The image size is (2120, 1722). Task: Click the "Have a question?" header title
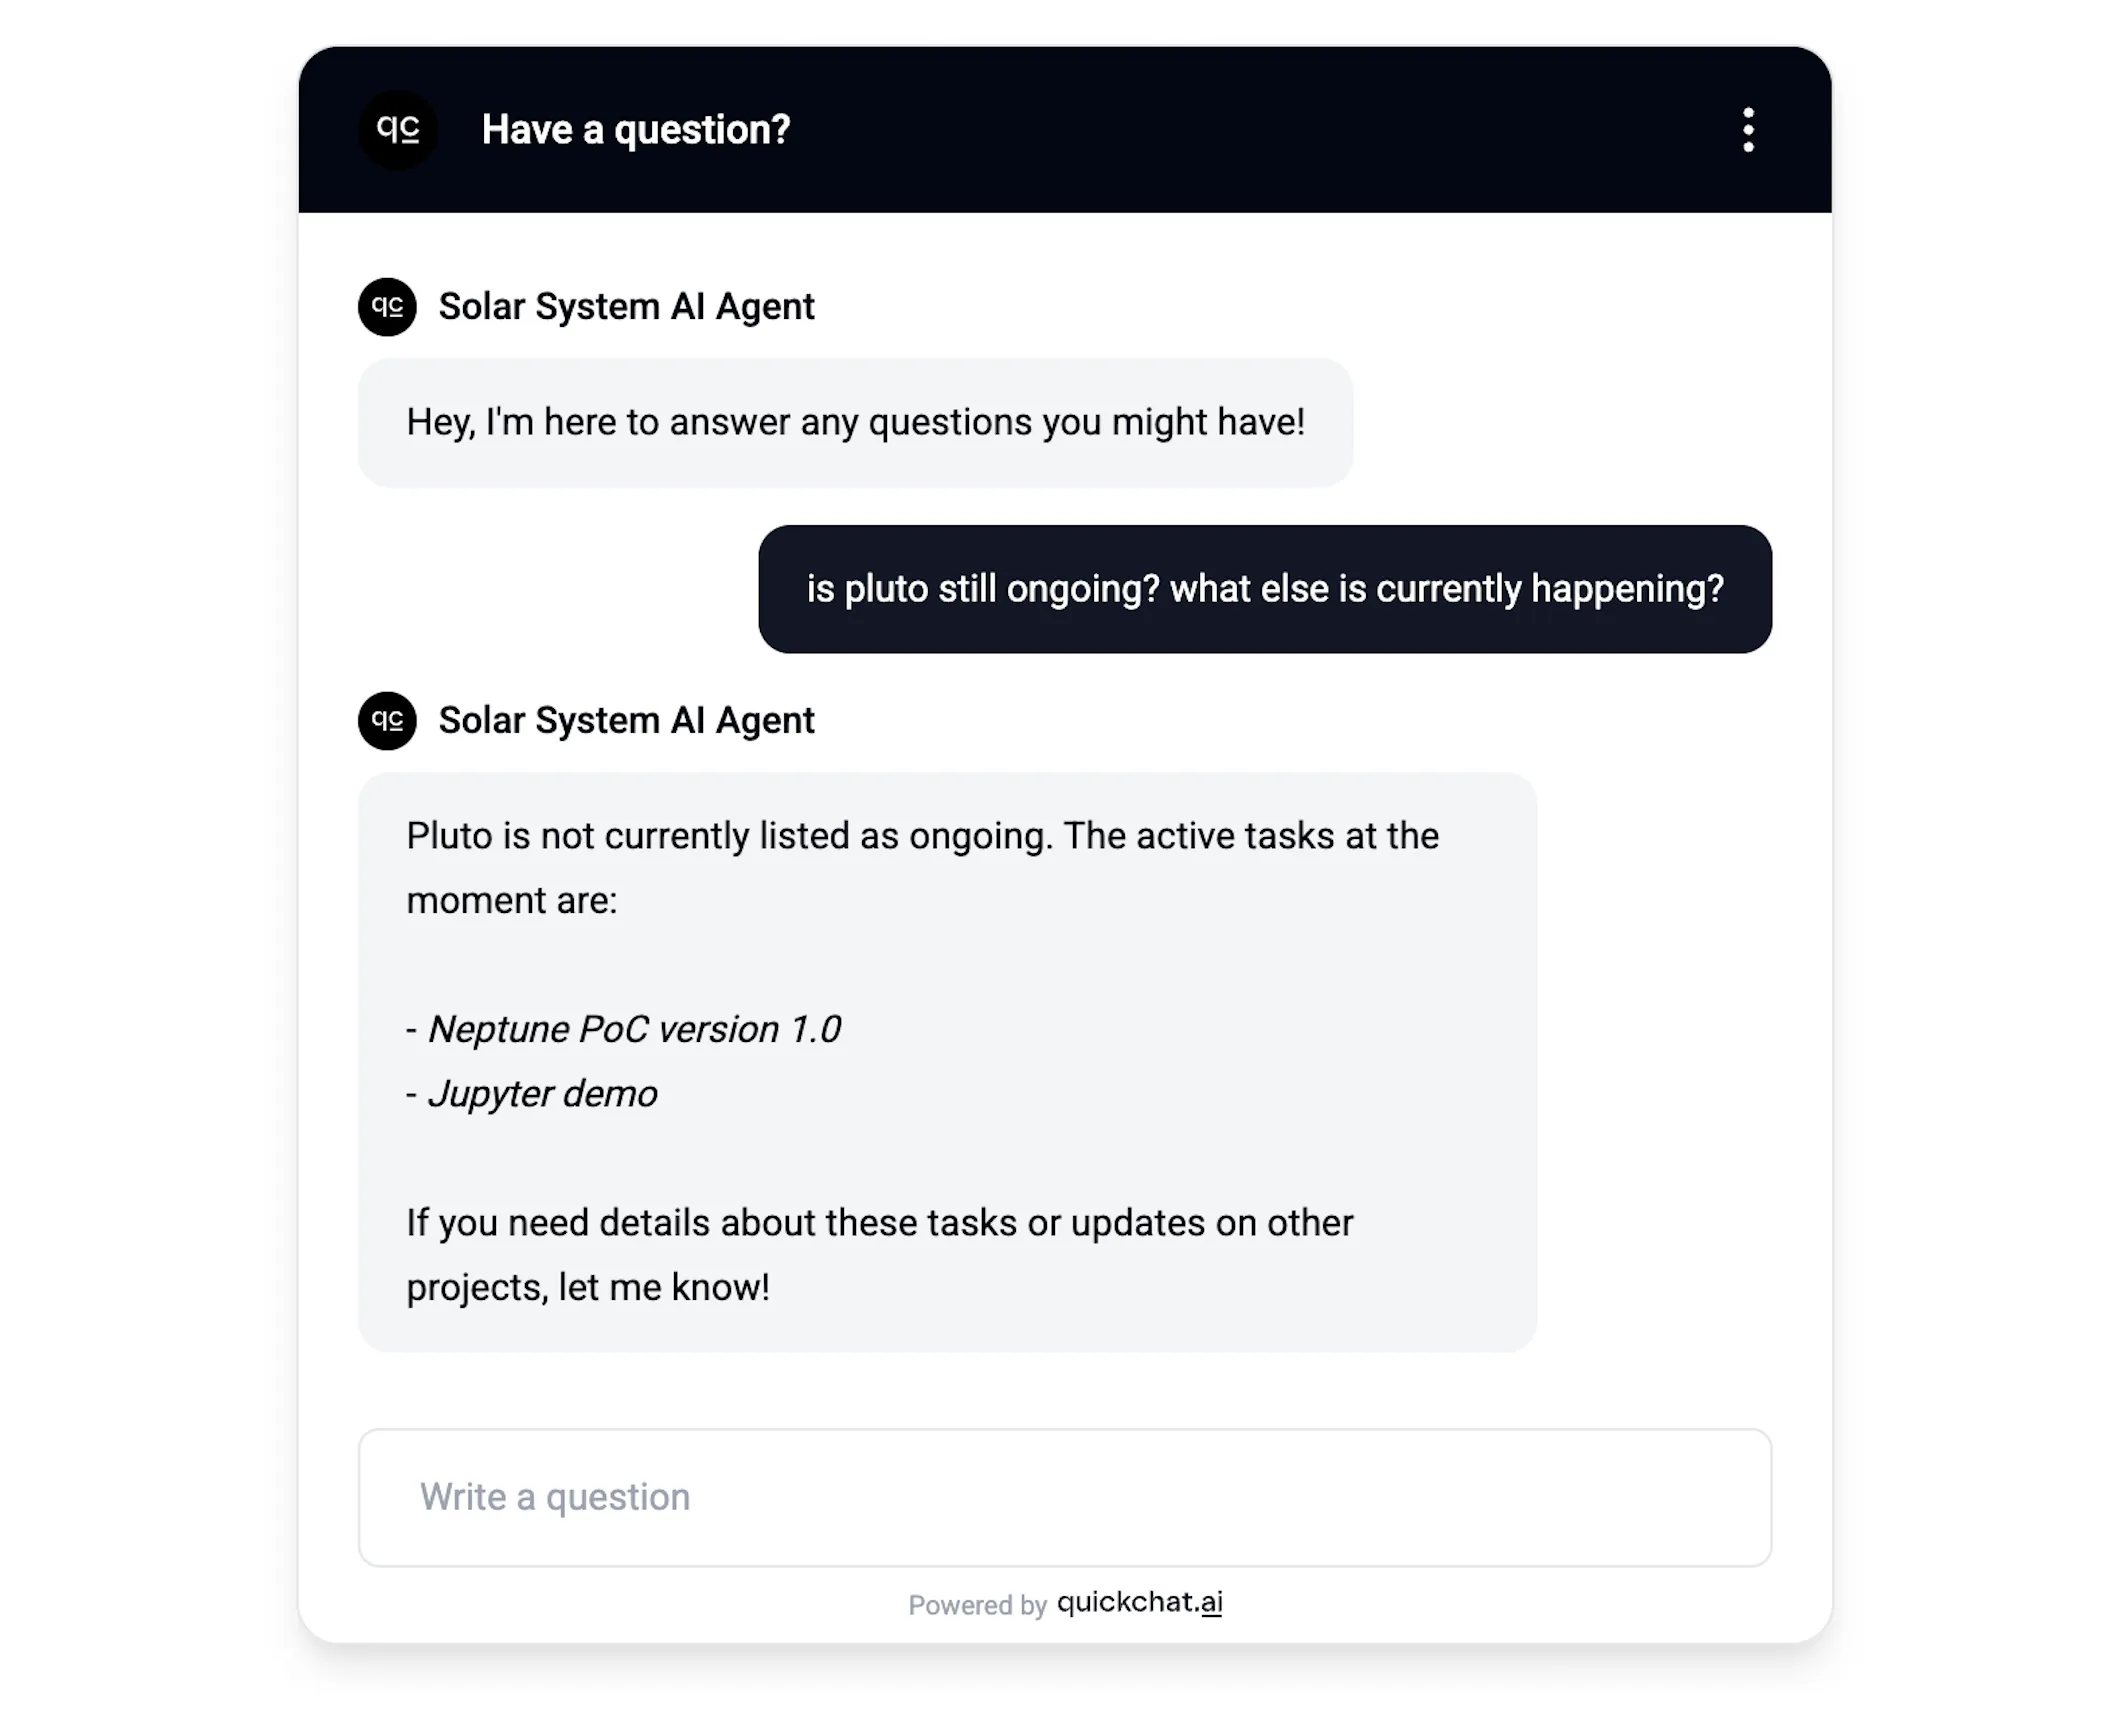tap(636, 130)
